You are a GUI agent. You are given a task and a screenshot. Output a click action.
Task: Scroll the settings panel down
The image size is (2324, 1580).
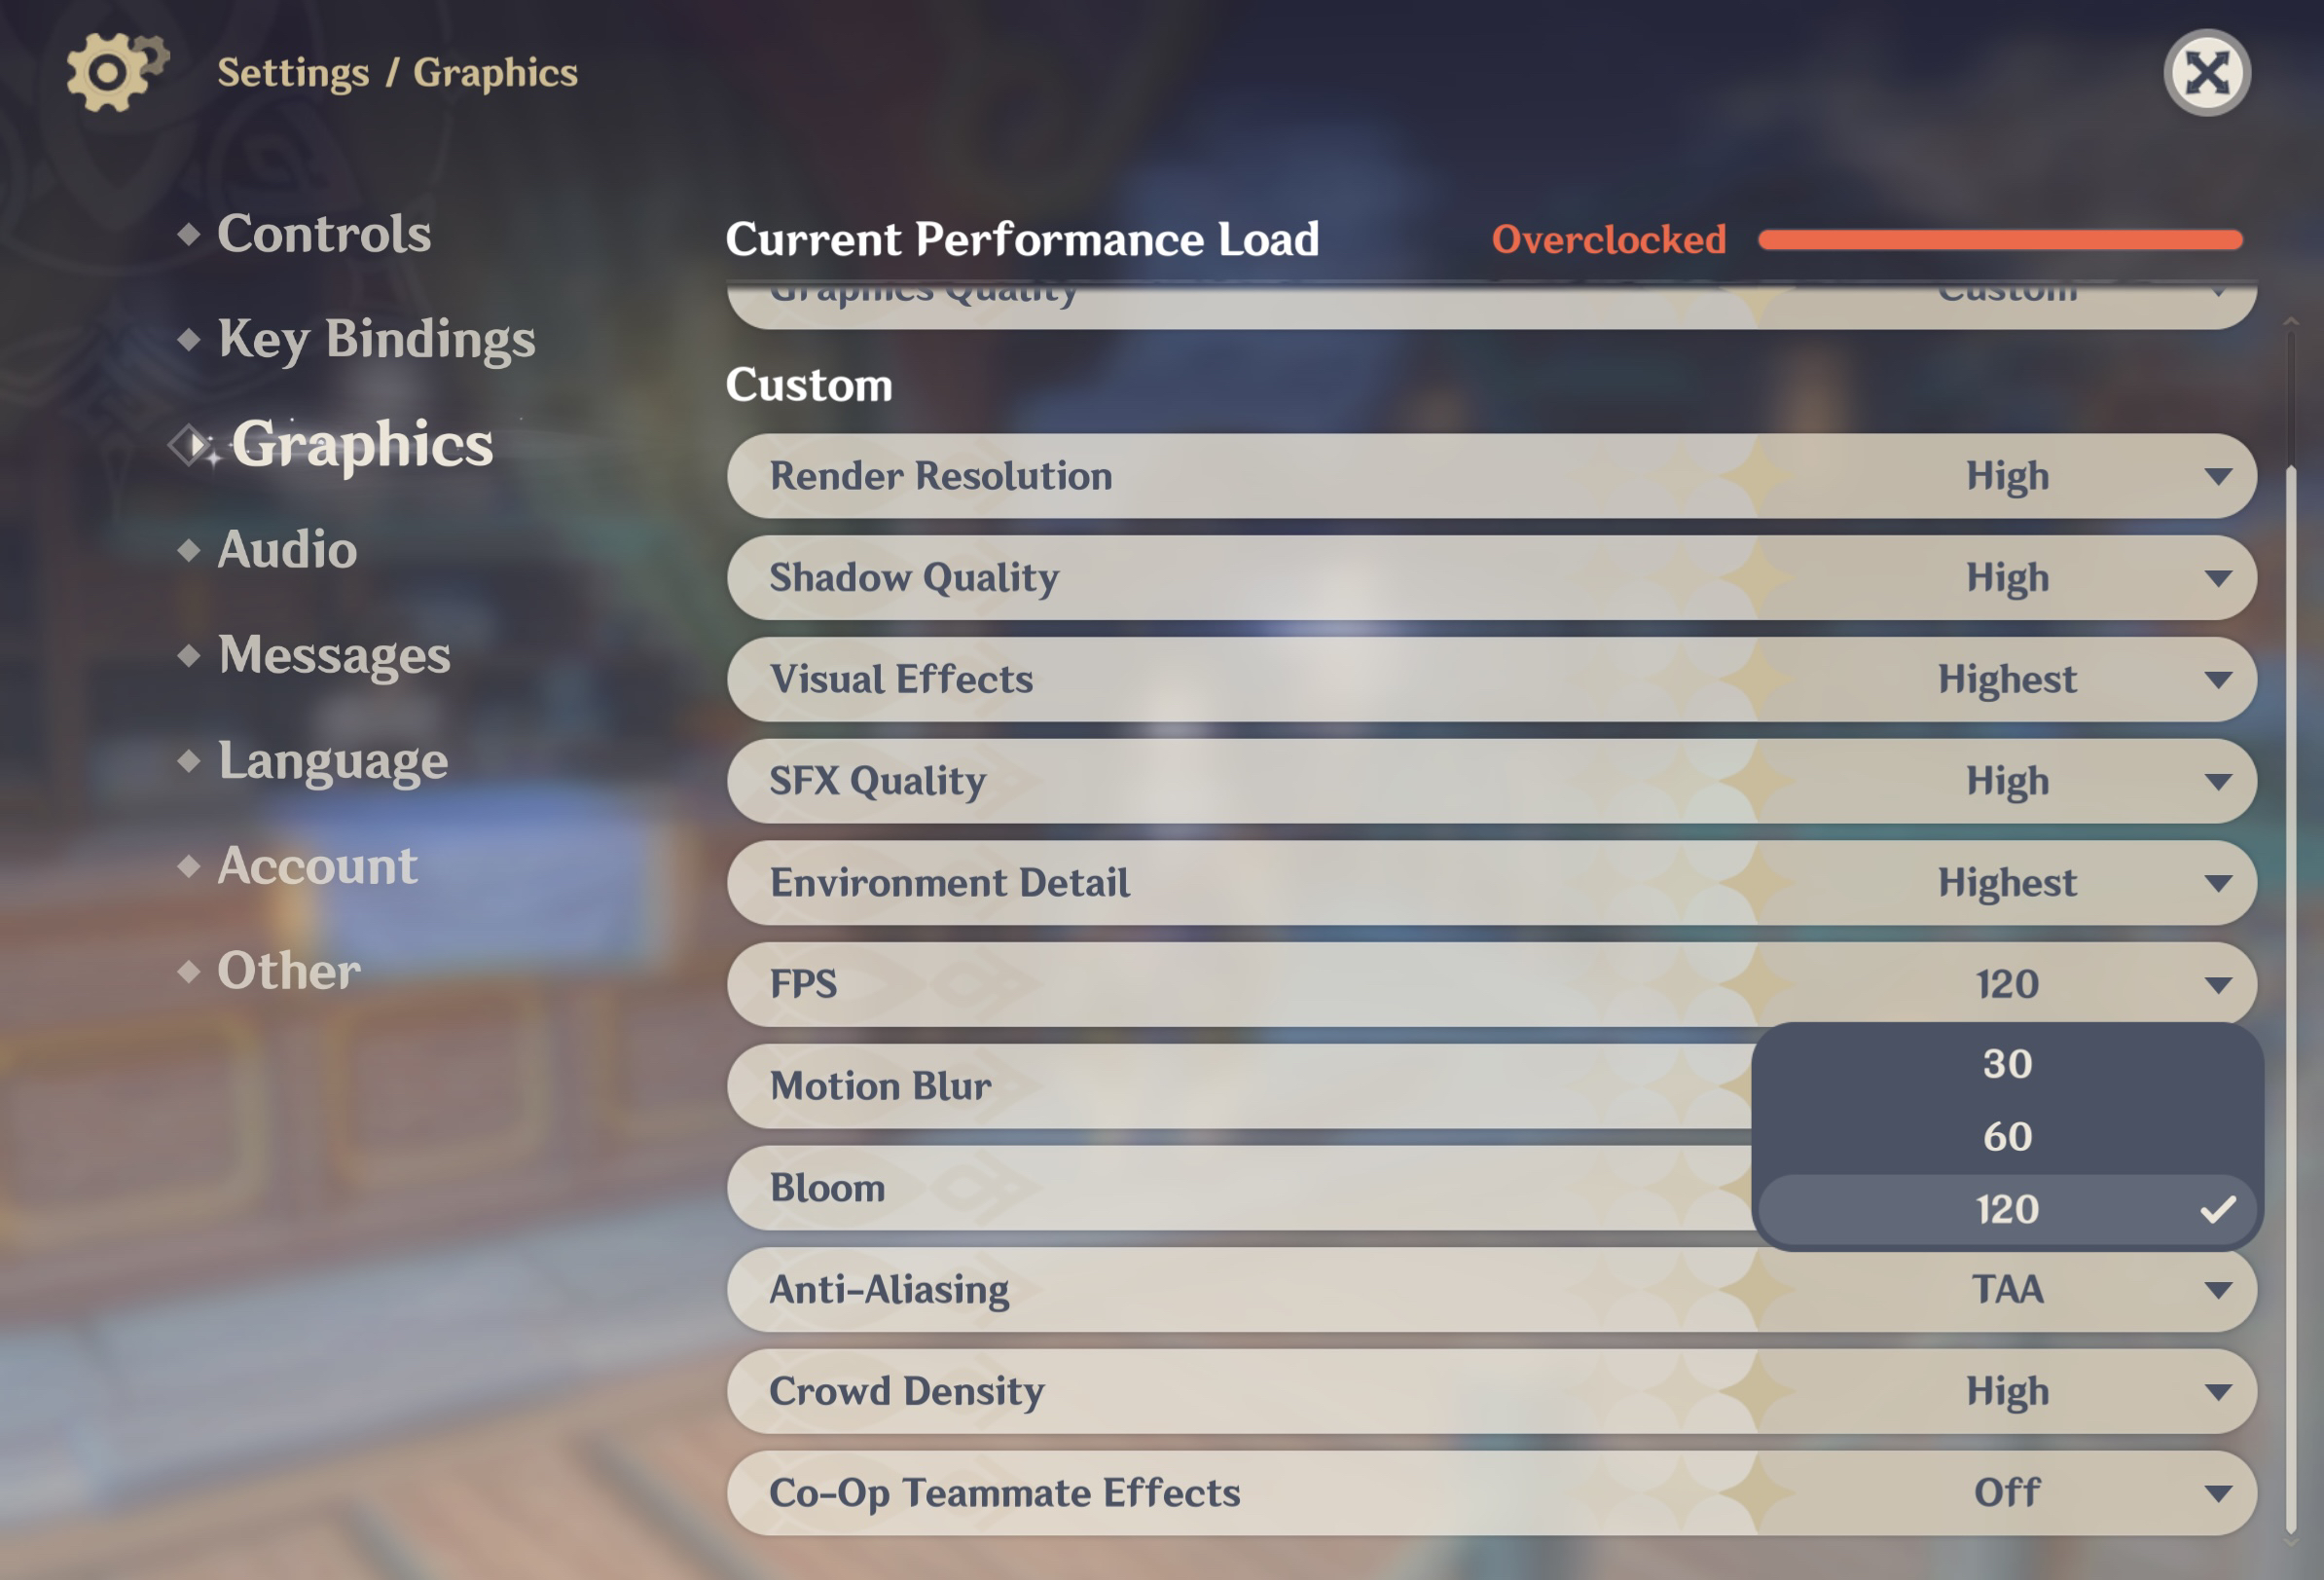2291,1548
